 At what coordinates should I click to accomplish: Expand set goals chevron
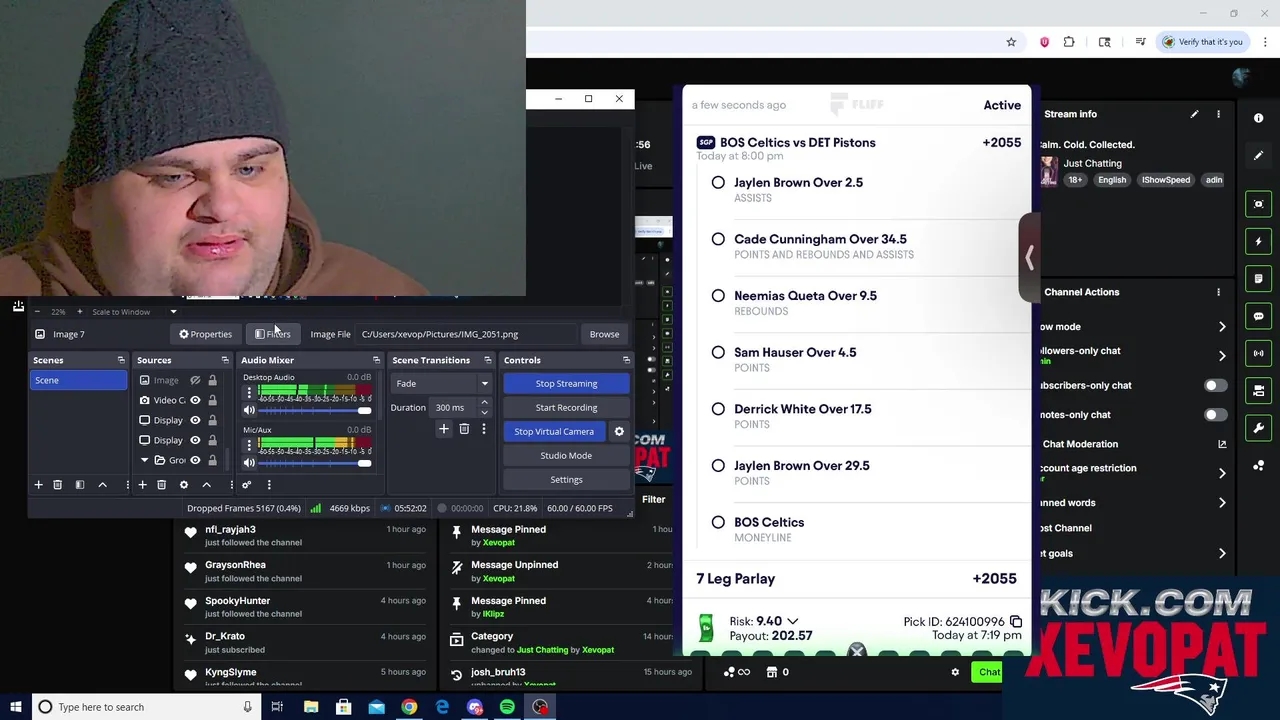coord(1222,553)
